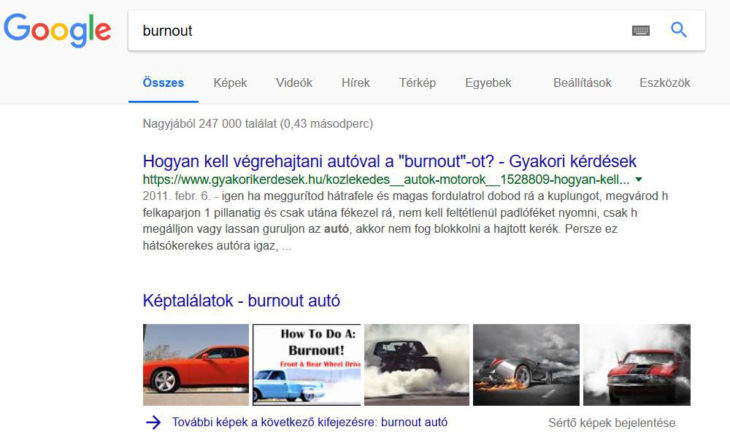Click the blue search magnifier icon

(678, 30)
